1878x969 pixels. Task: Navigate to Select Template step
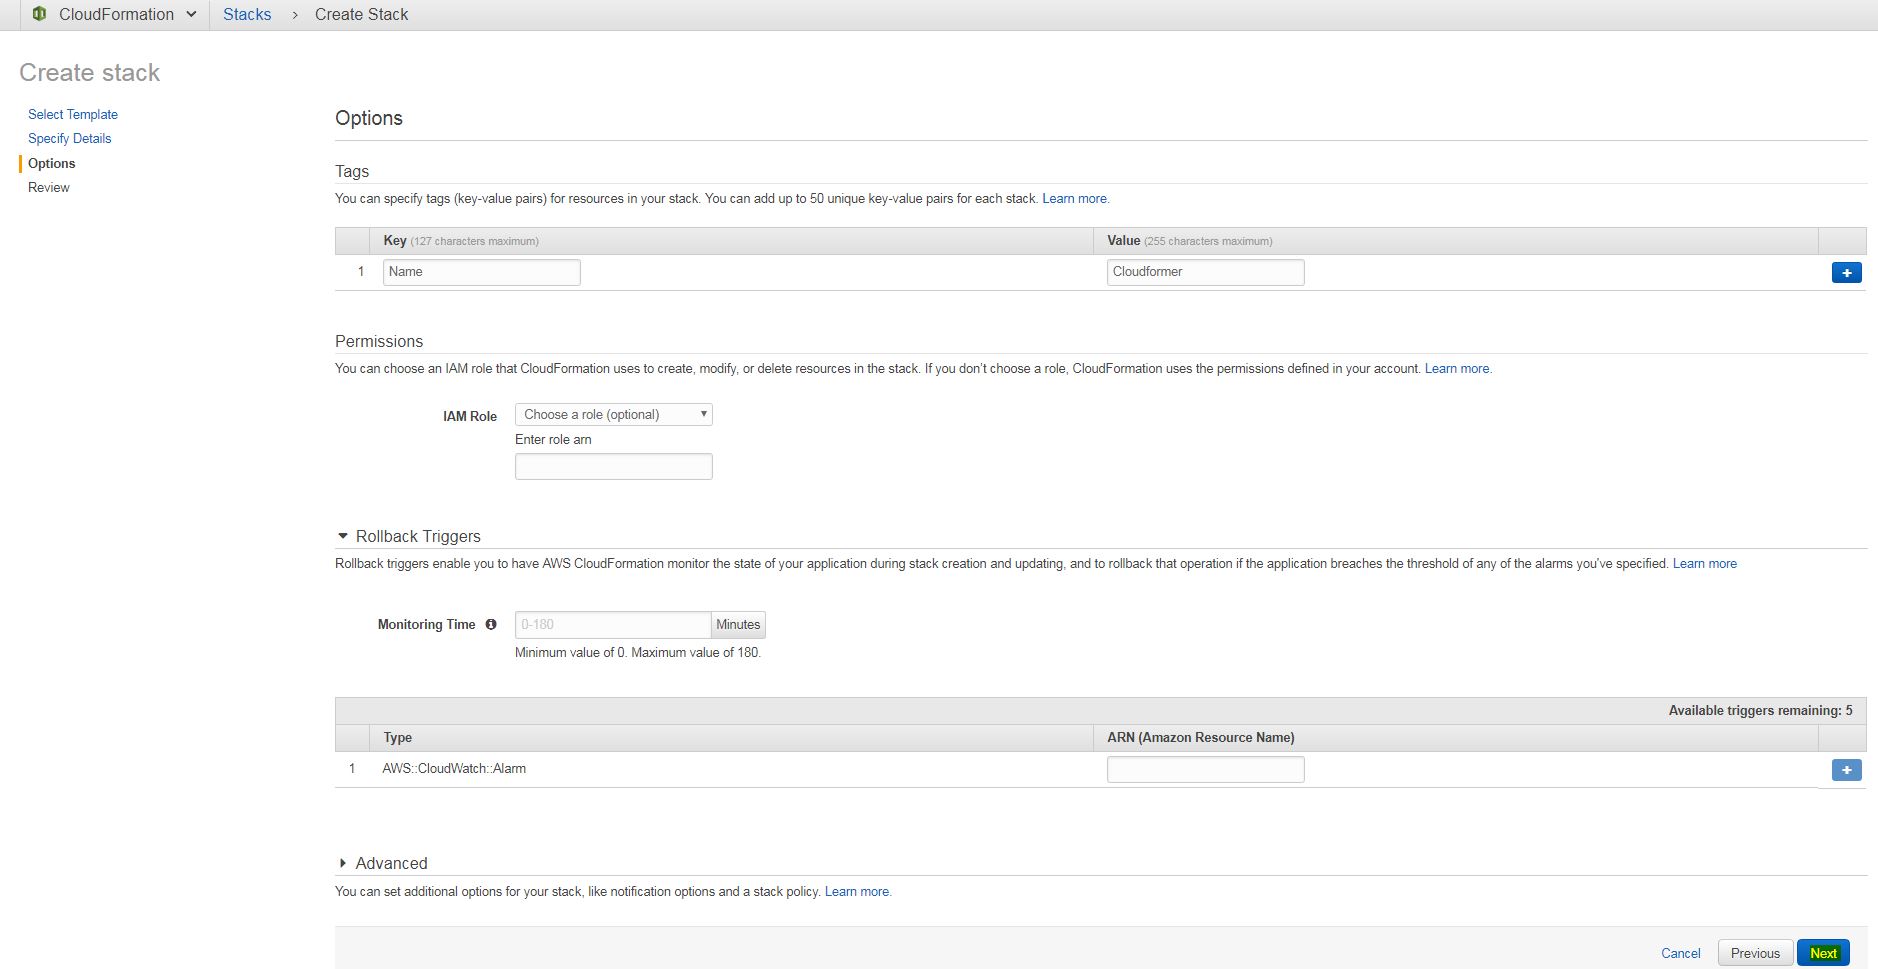73,114
